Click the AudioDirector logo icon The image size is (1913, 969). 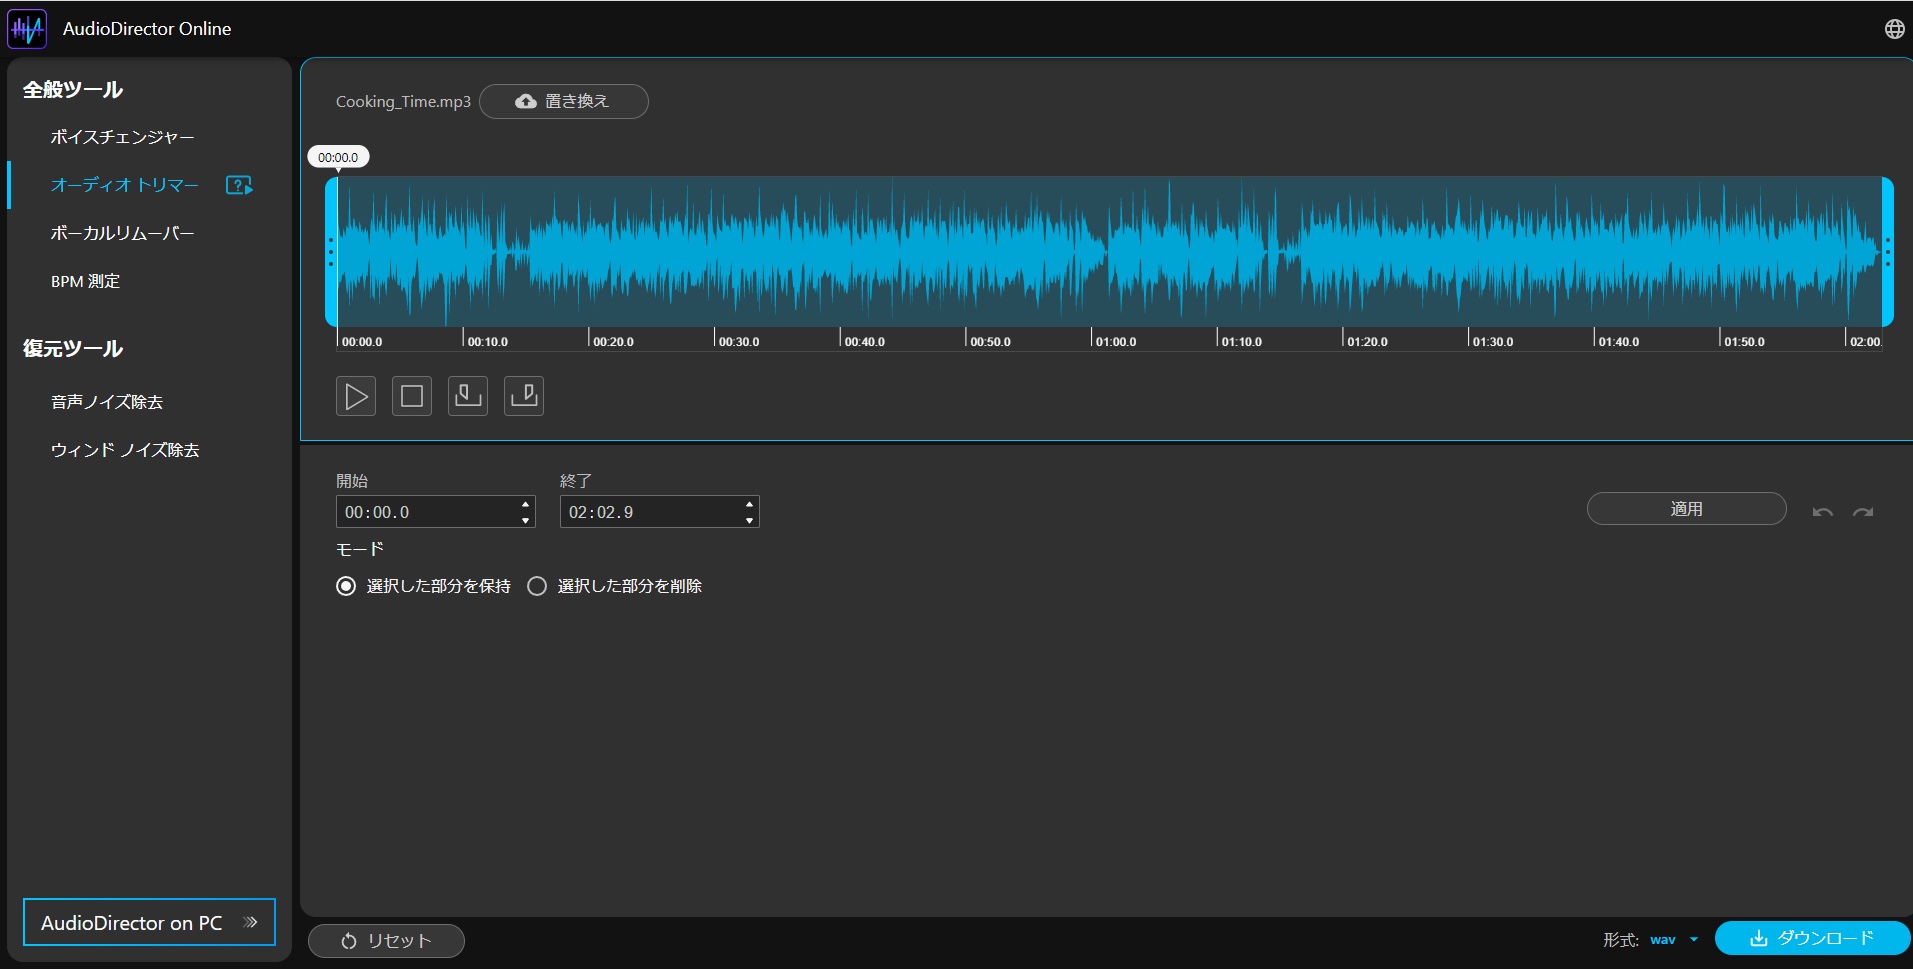tap(27, 29)
